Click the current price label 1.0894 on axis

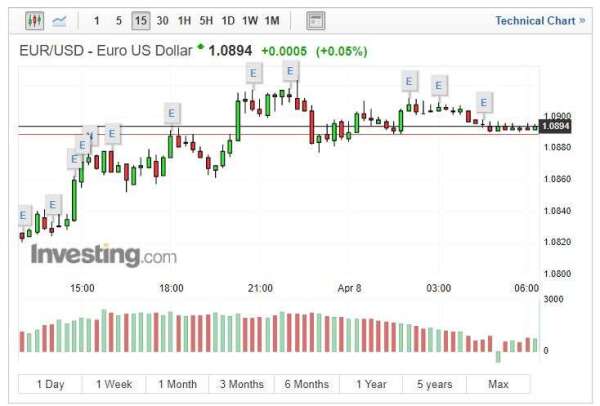coord(555,126)
